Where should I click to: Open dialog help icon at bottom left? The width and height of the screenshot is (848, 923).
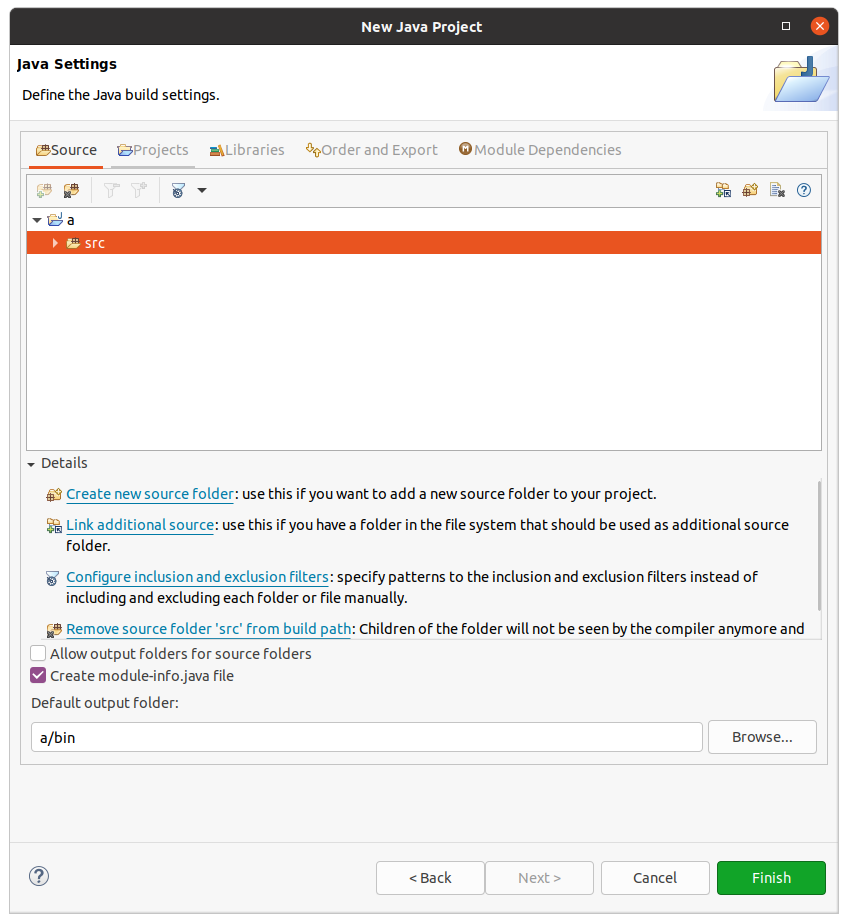(39, 876)
